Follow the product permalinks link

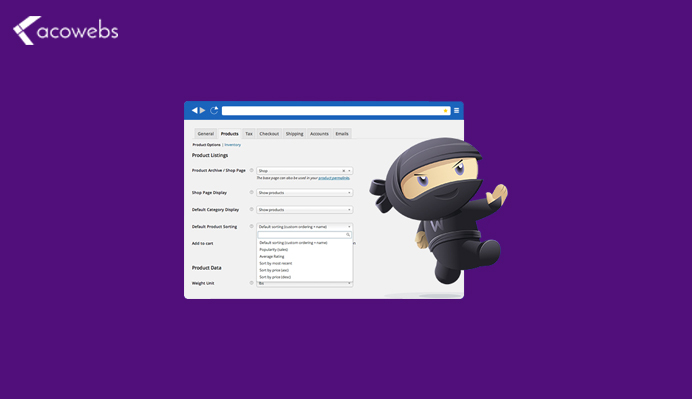pos(334,178)
